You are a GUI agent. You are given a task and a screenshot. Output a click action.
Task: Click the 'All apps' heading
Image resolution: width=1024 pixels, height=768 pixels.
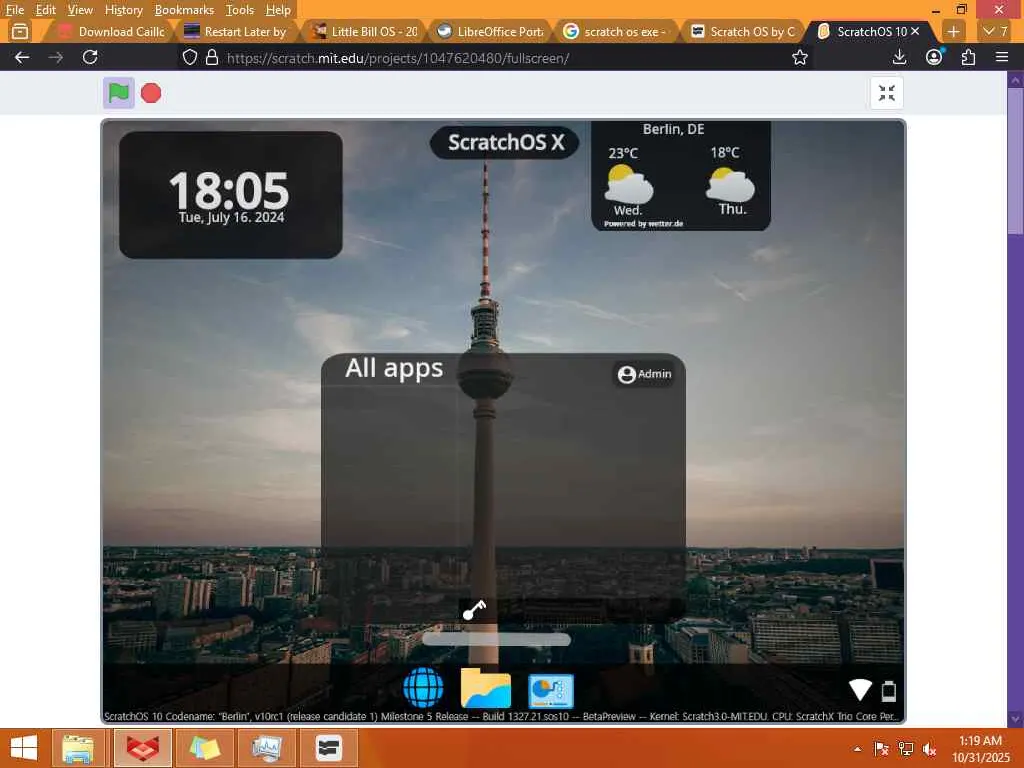(x=394, y=368)
